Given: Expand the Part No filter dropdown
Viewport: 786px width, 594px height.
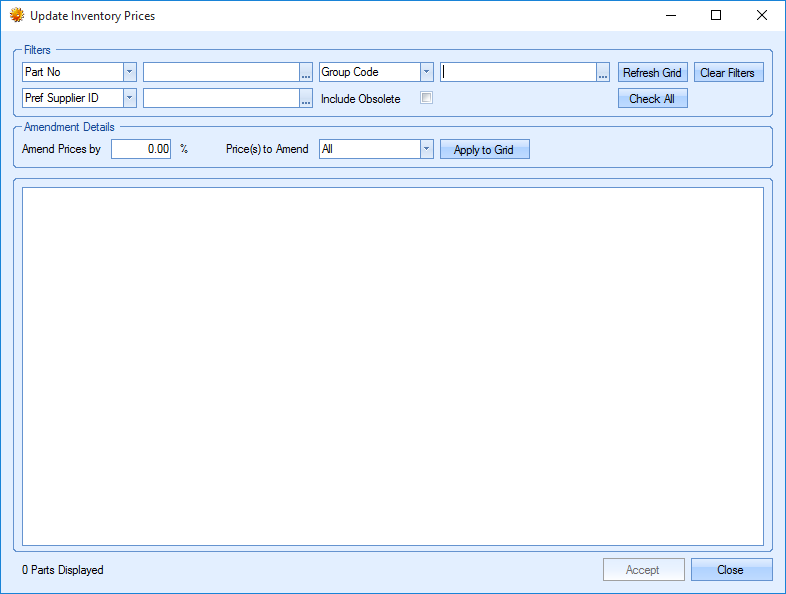Looking at the screenshot, I should [129, 72].
